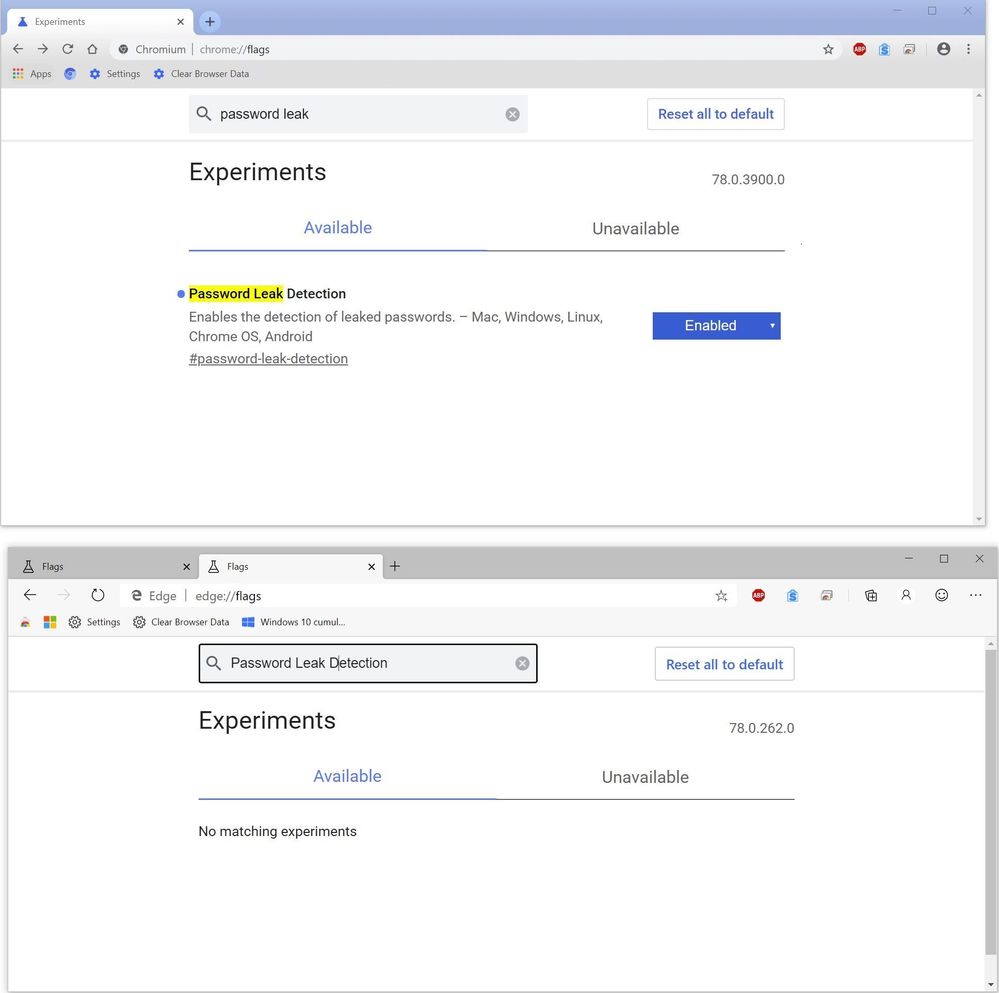Screen dimensions: 999x993
Task: Reload the chrome://flags page
Action: coord(68,49)
